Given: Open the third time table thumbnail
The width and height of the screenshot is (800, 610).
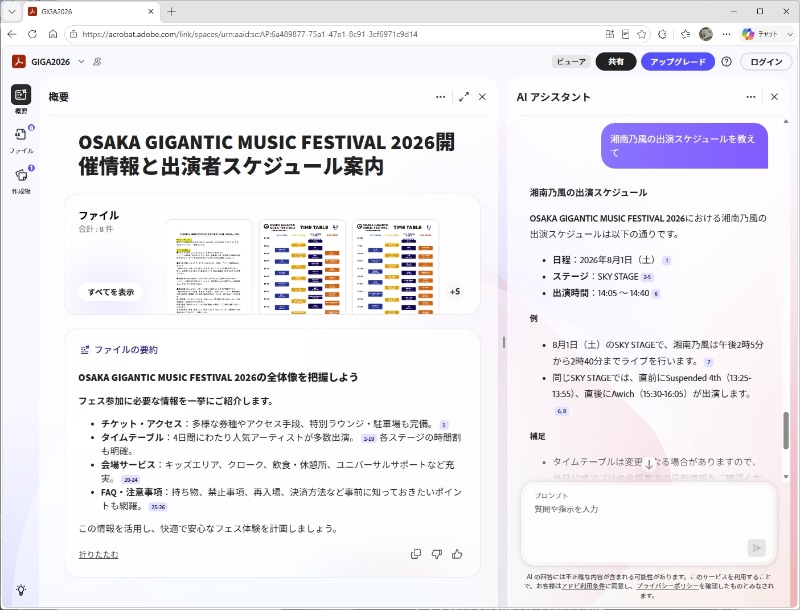Looking at the screenshot, I should (x=395, y=267).
